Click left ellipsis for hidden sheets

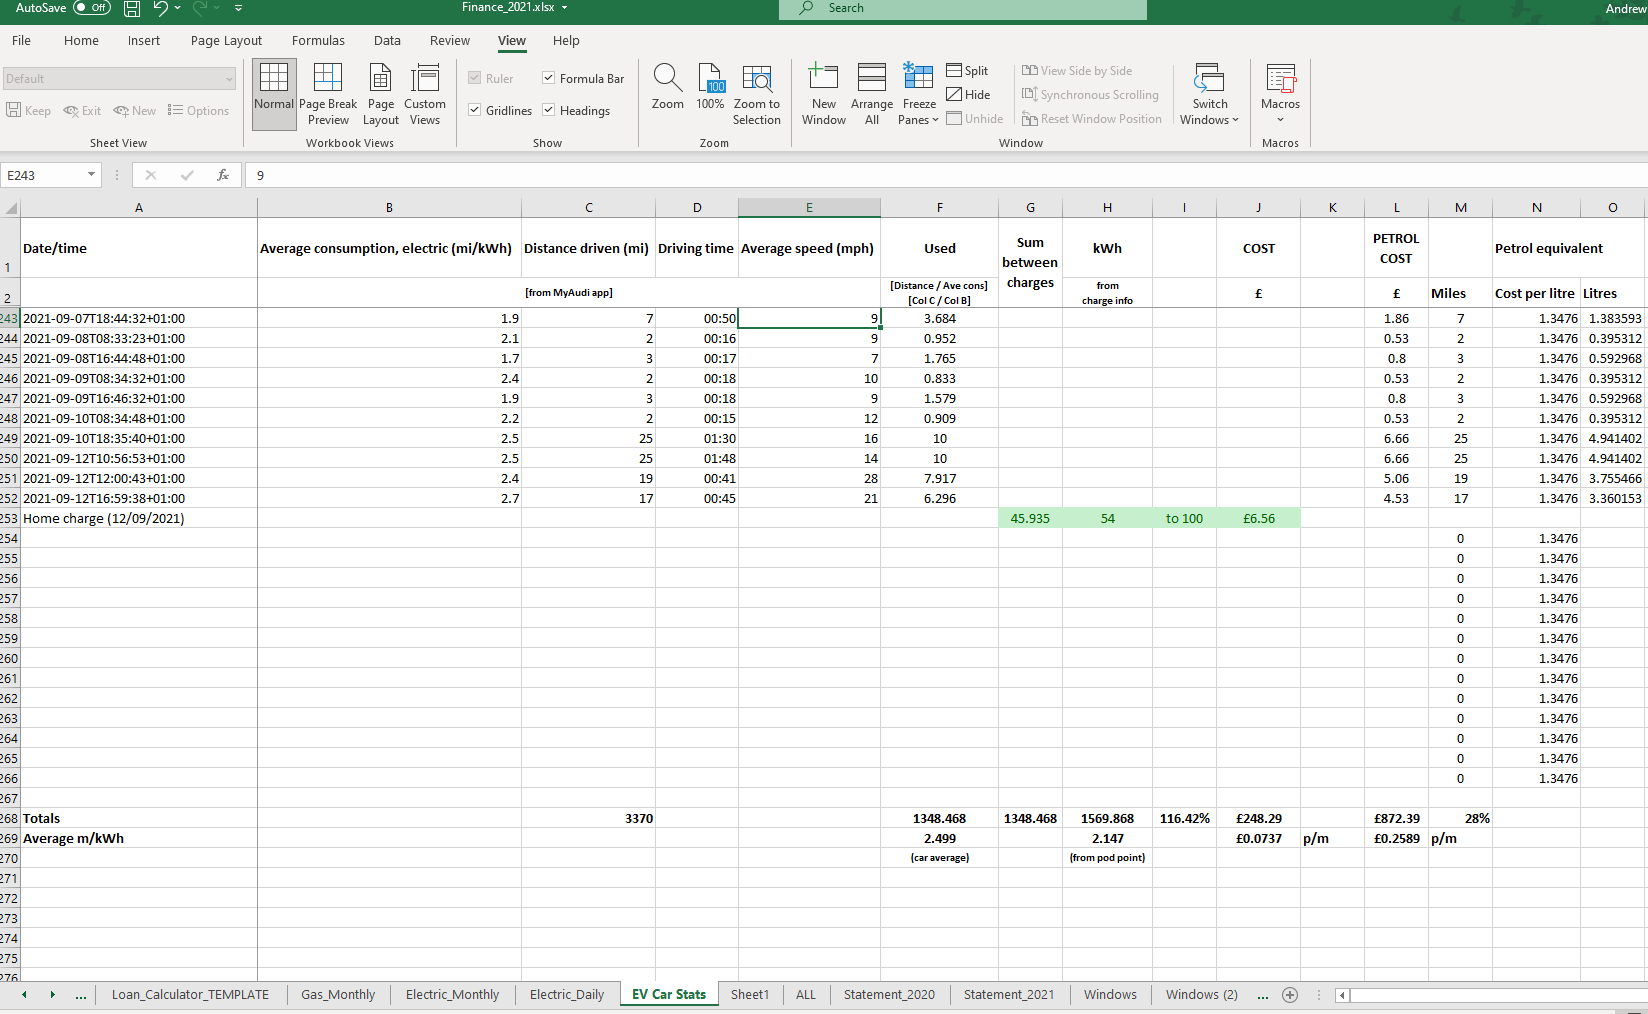click(80, 995)
